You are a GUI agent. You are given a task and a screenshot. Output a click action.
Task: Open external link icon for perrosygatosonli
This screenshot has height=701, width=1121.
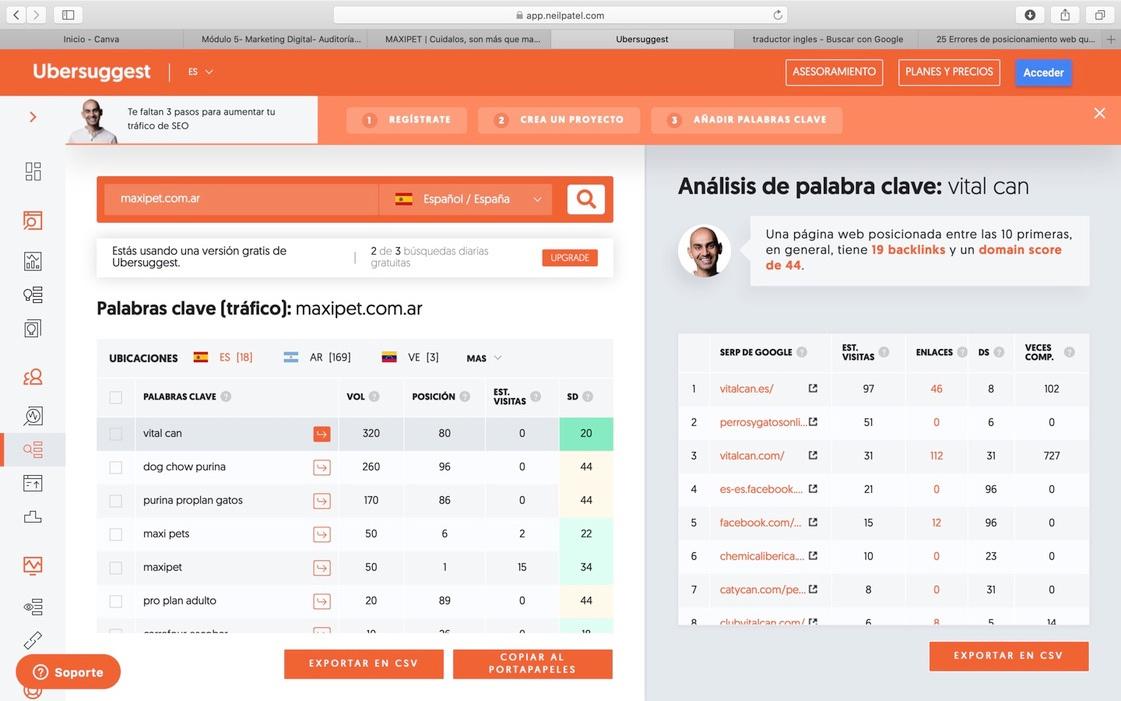coord(813,422)
